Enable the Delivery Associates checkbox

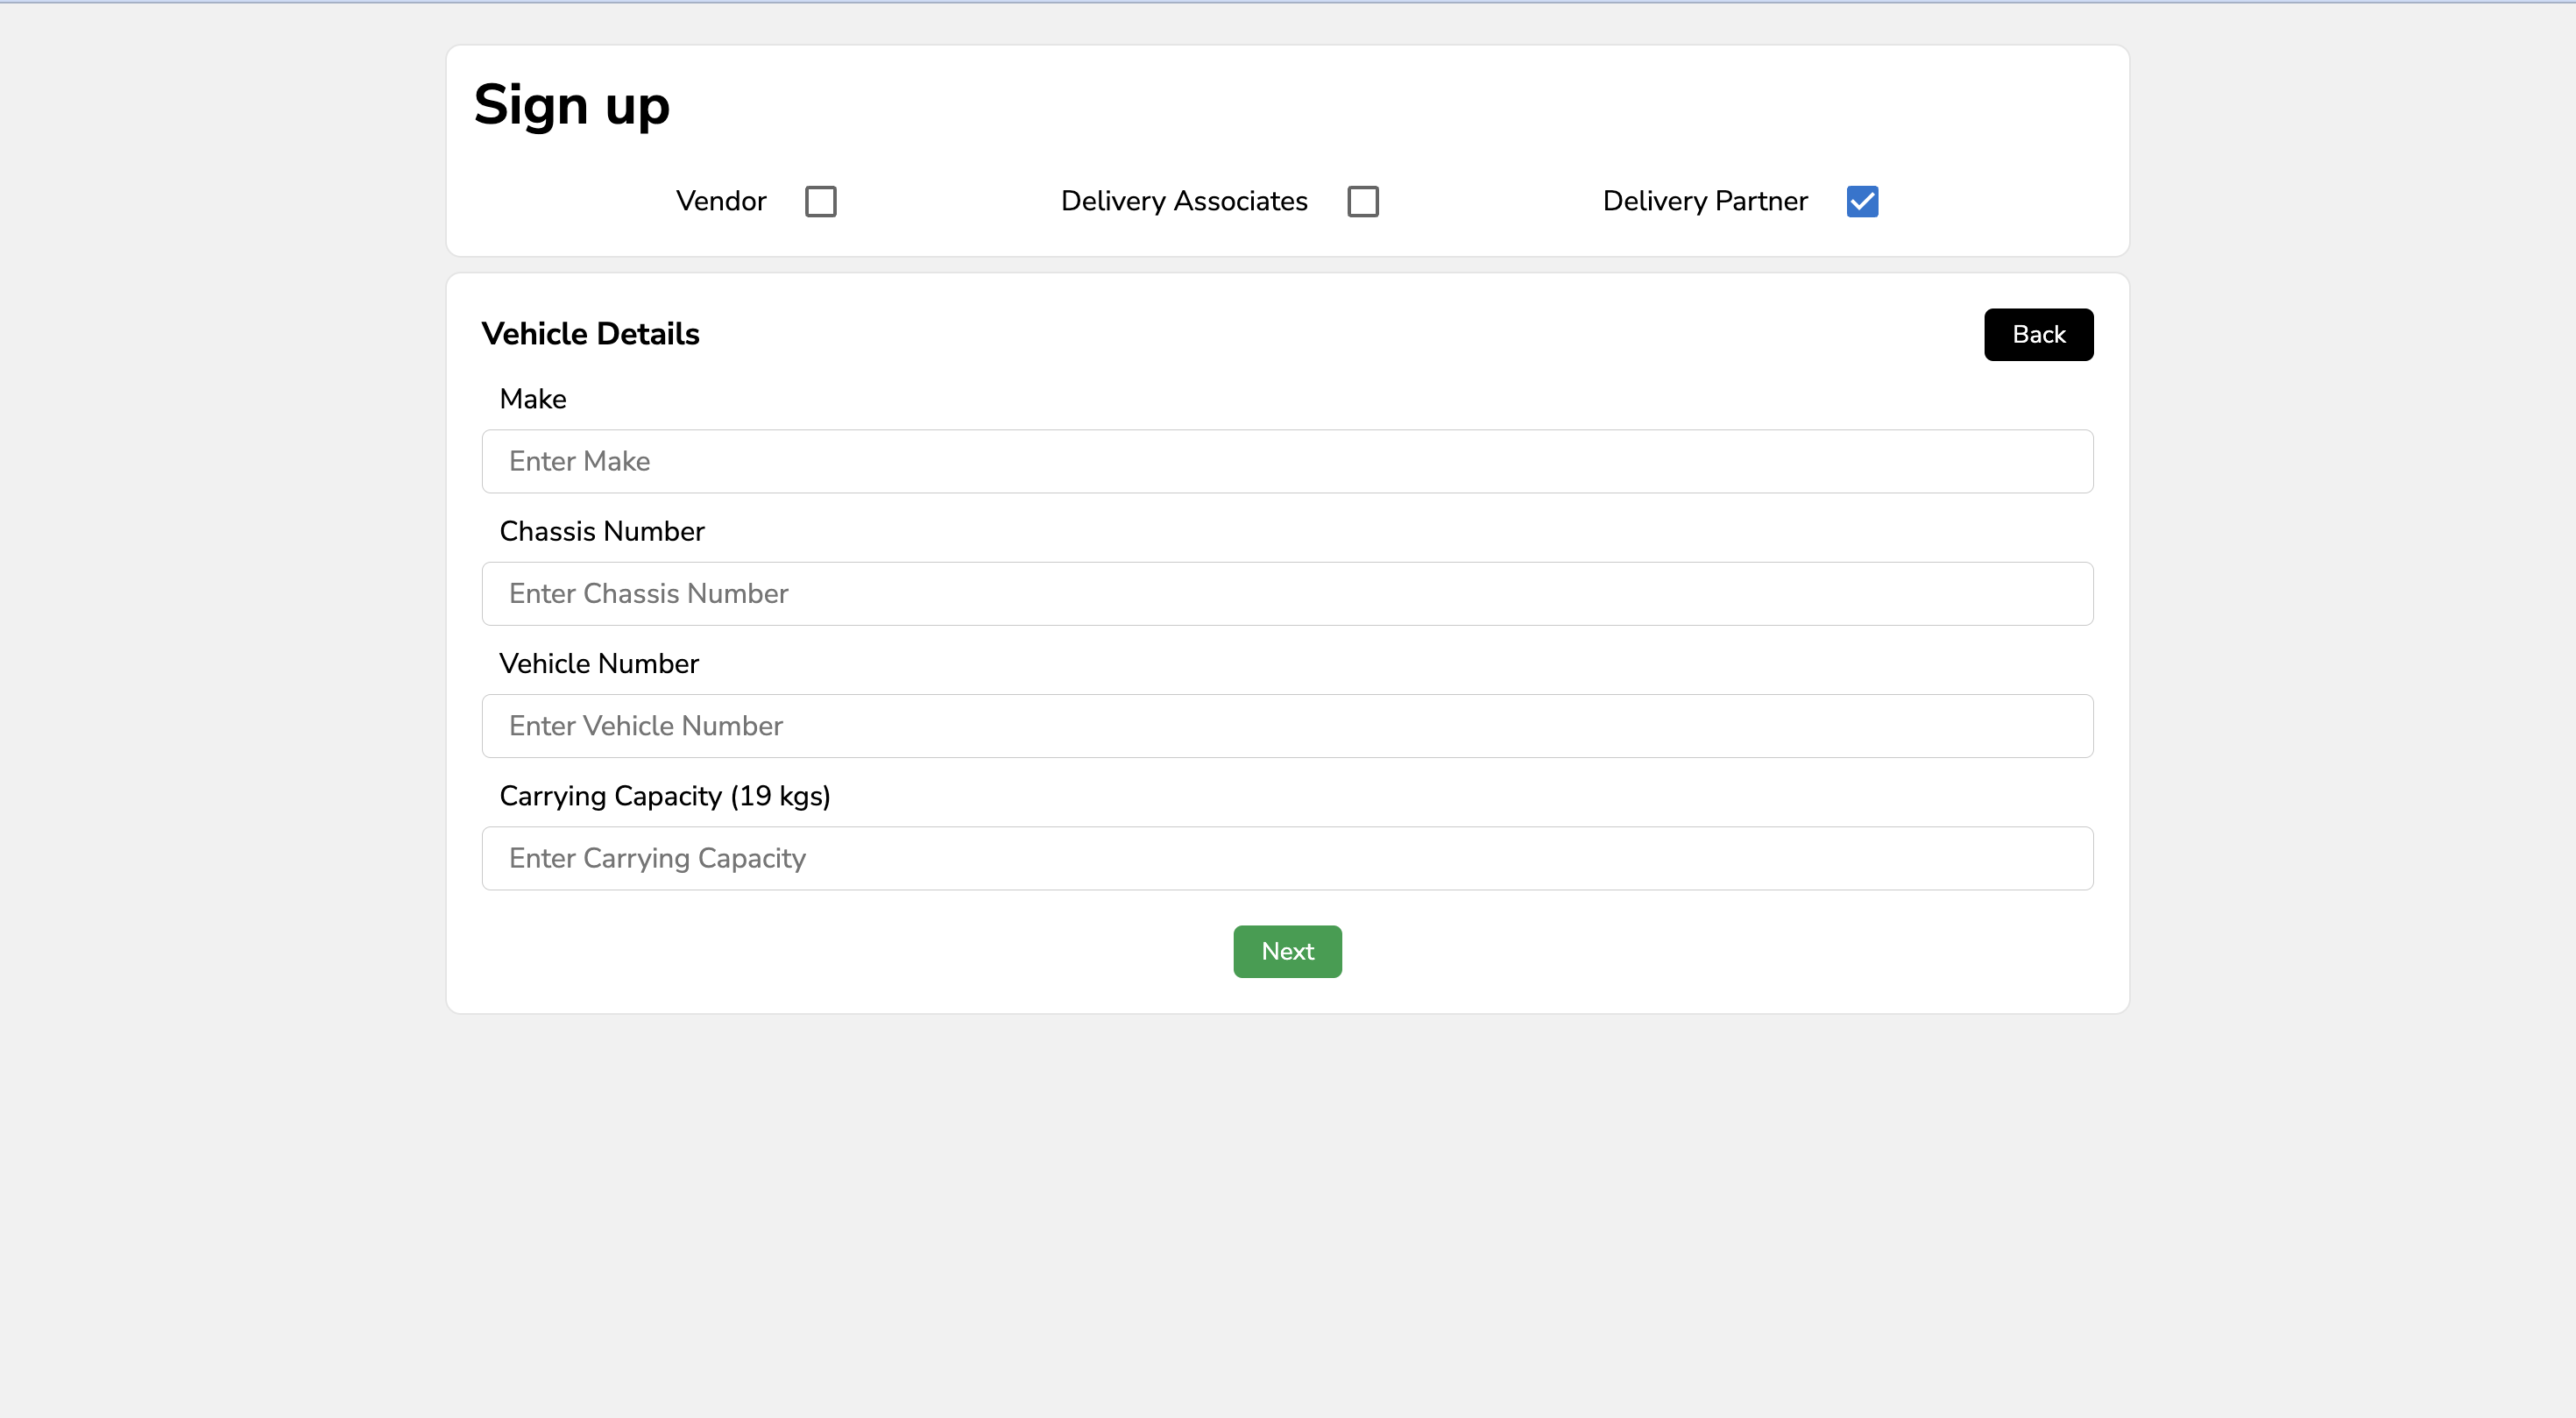(1362, 201)
